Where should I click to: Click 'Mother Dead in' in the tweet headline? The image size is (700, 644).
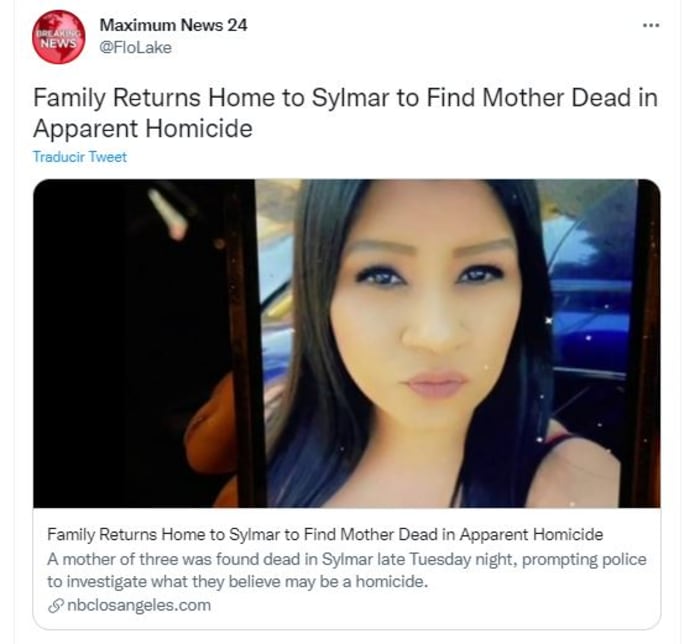click(570, 98)
